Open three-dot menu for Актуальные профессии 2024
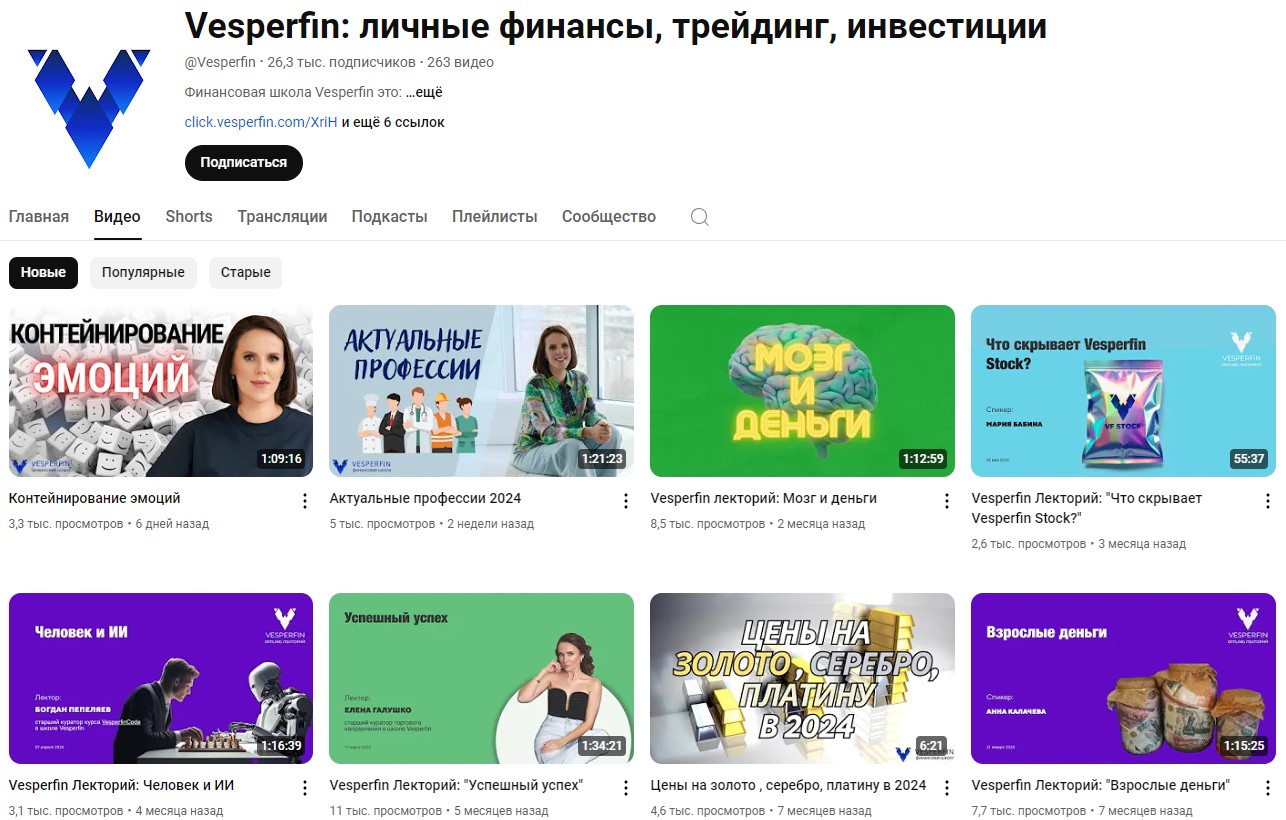Image resolution: width=1286 pixels, height=820 pixels. tap(626, 501)
